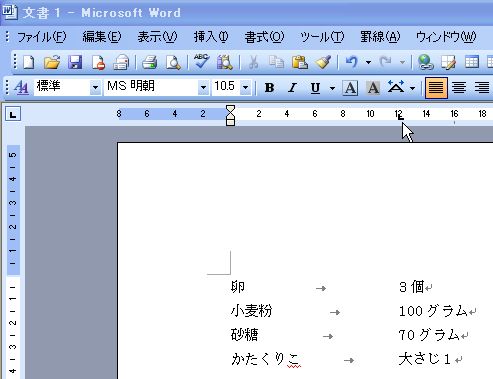Expand the 10.5 font size dropdown
The width and height of the screenshot is (493, 379).
[246, 87]
